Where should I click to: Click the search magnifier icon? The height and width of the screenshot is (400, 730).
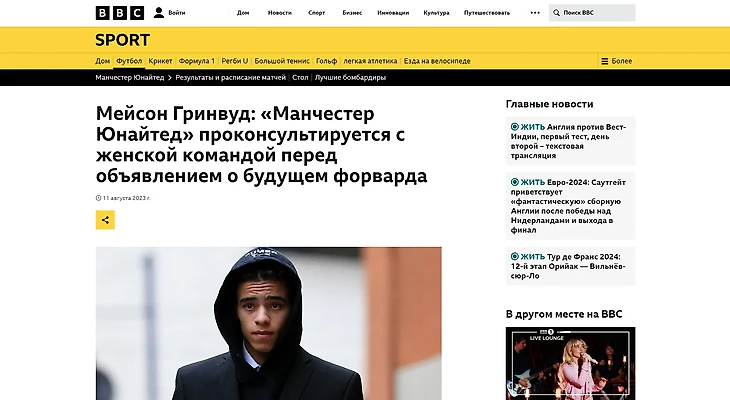click(x=556, y=13)
